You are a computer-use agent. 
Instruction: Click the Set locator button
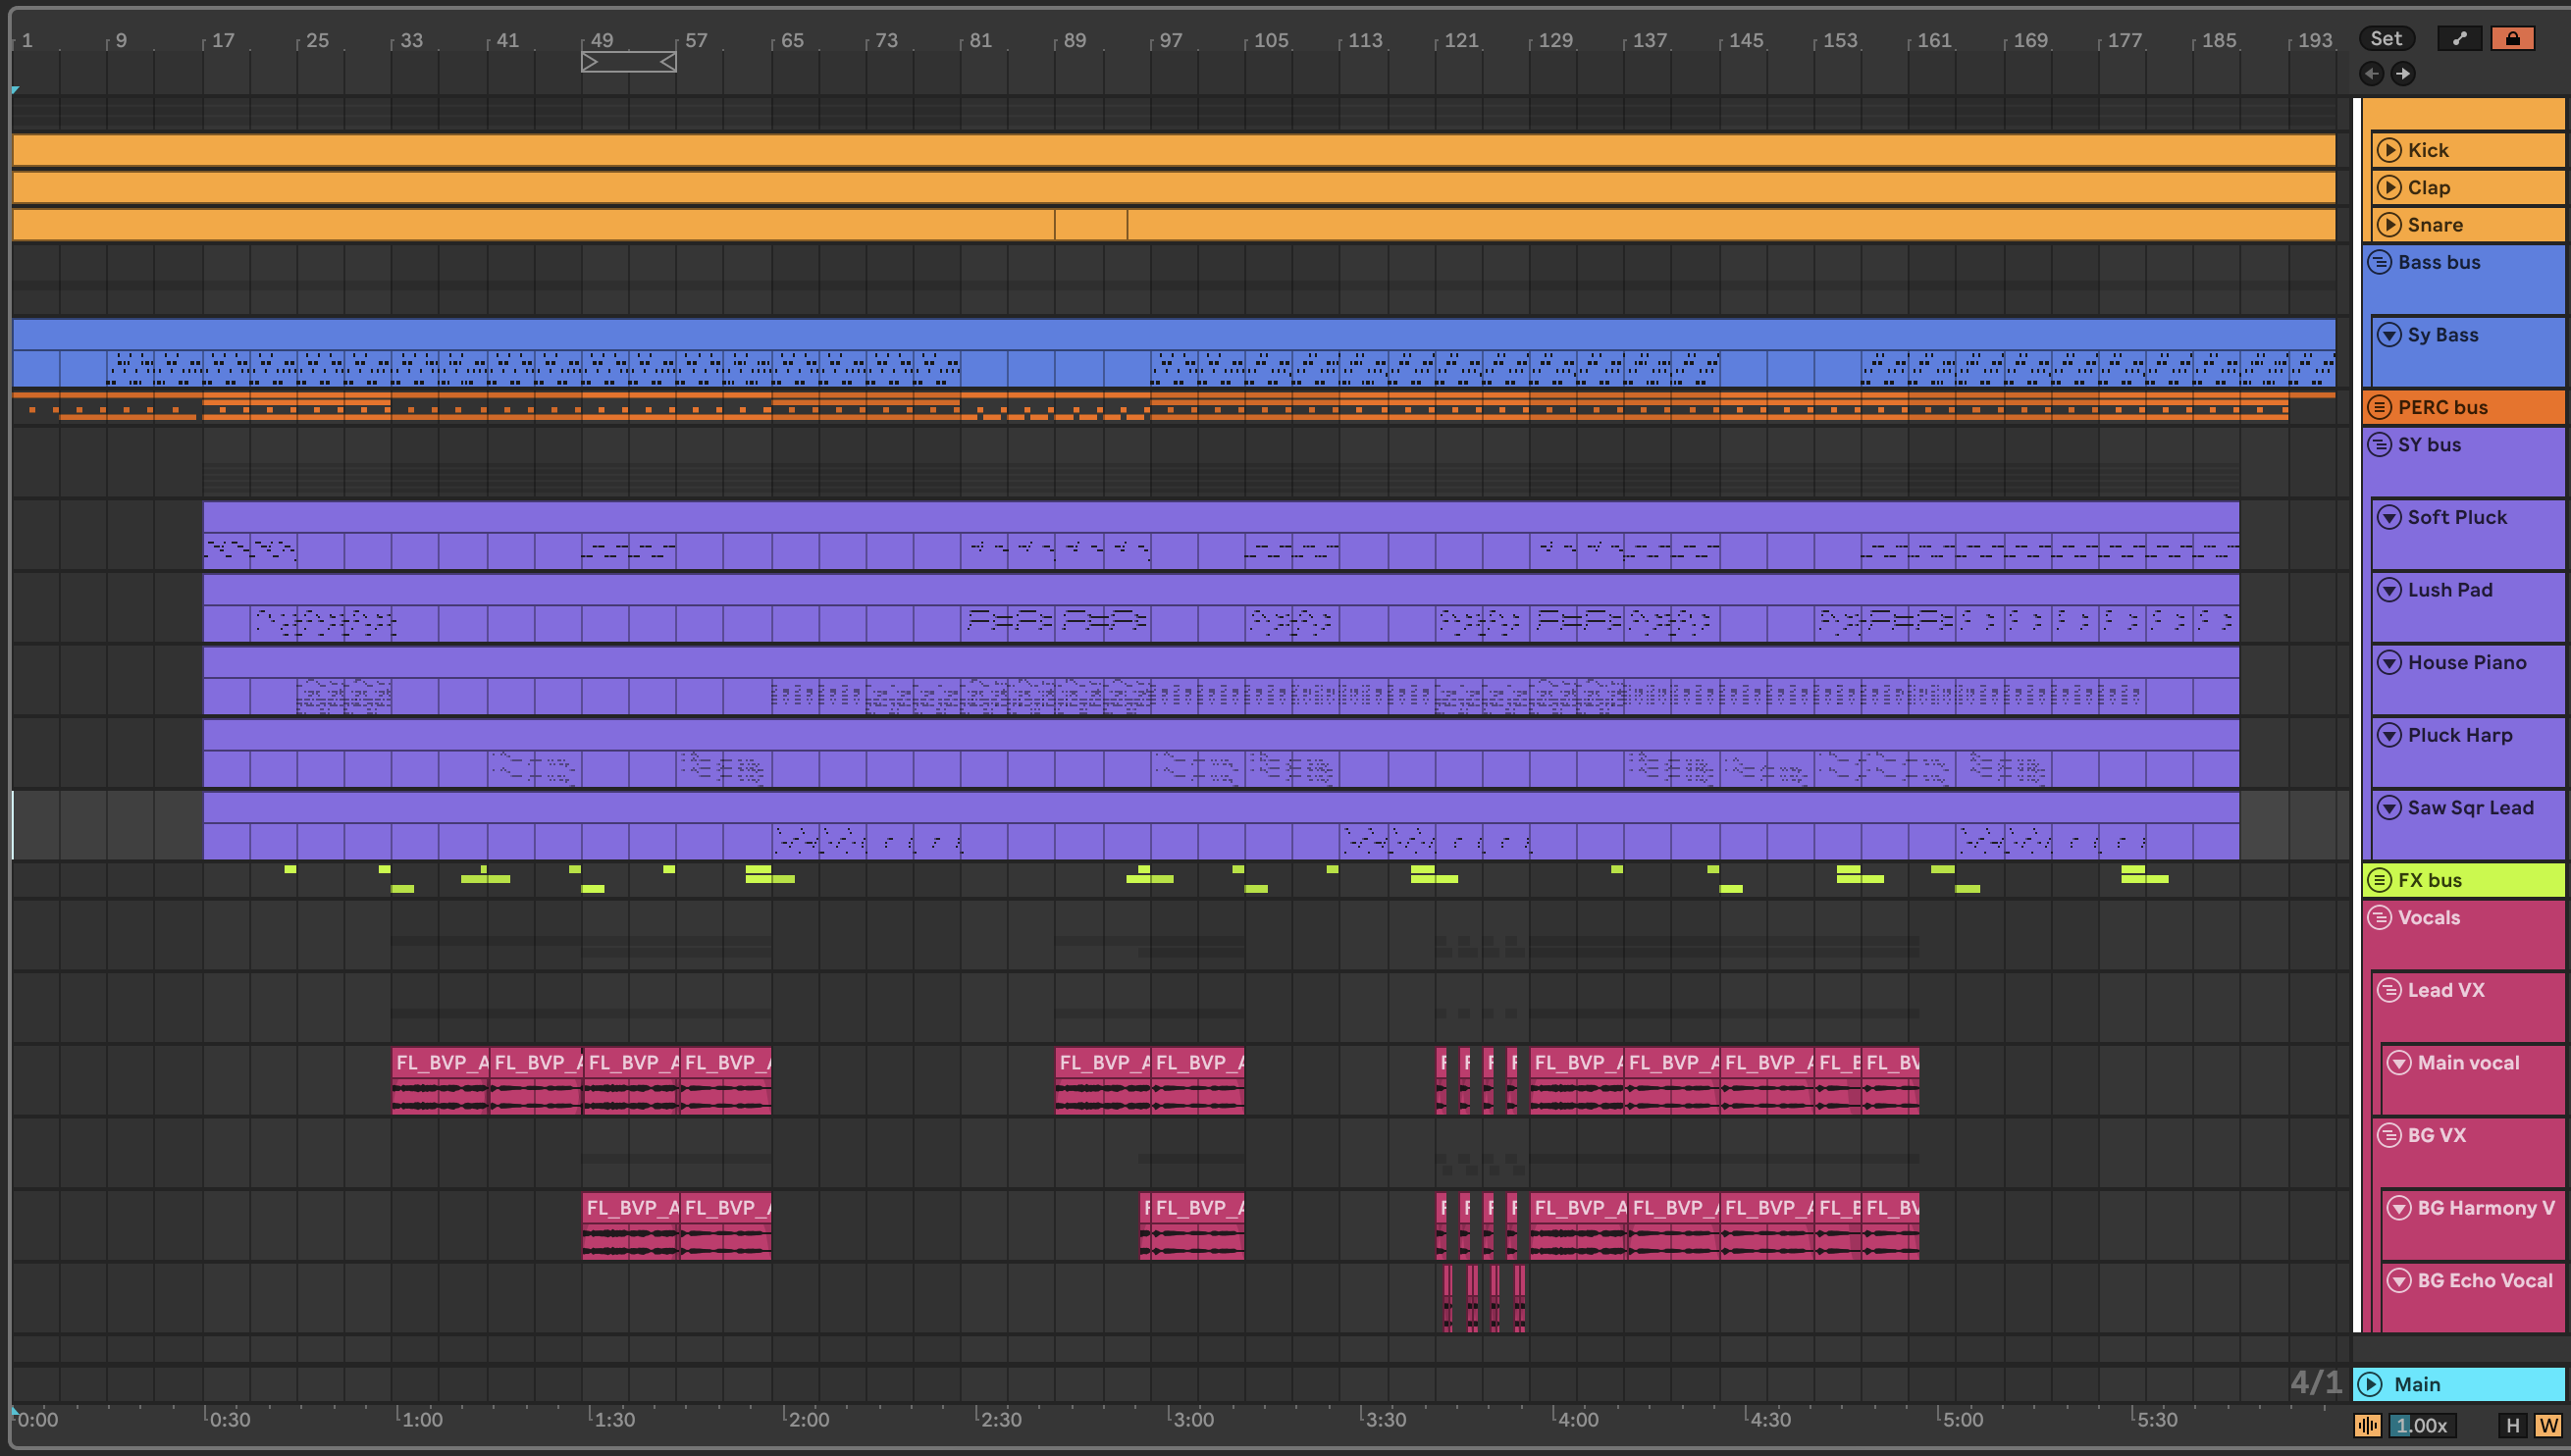tap(2385, 38)
